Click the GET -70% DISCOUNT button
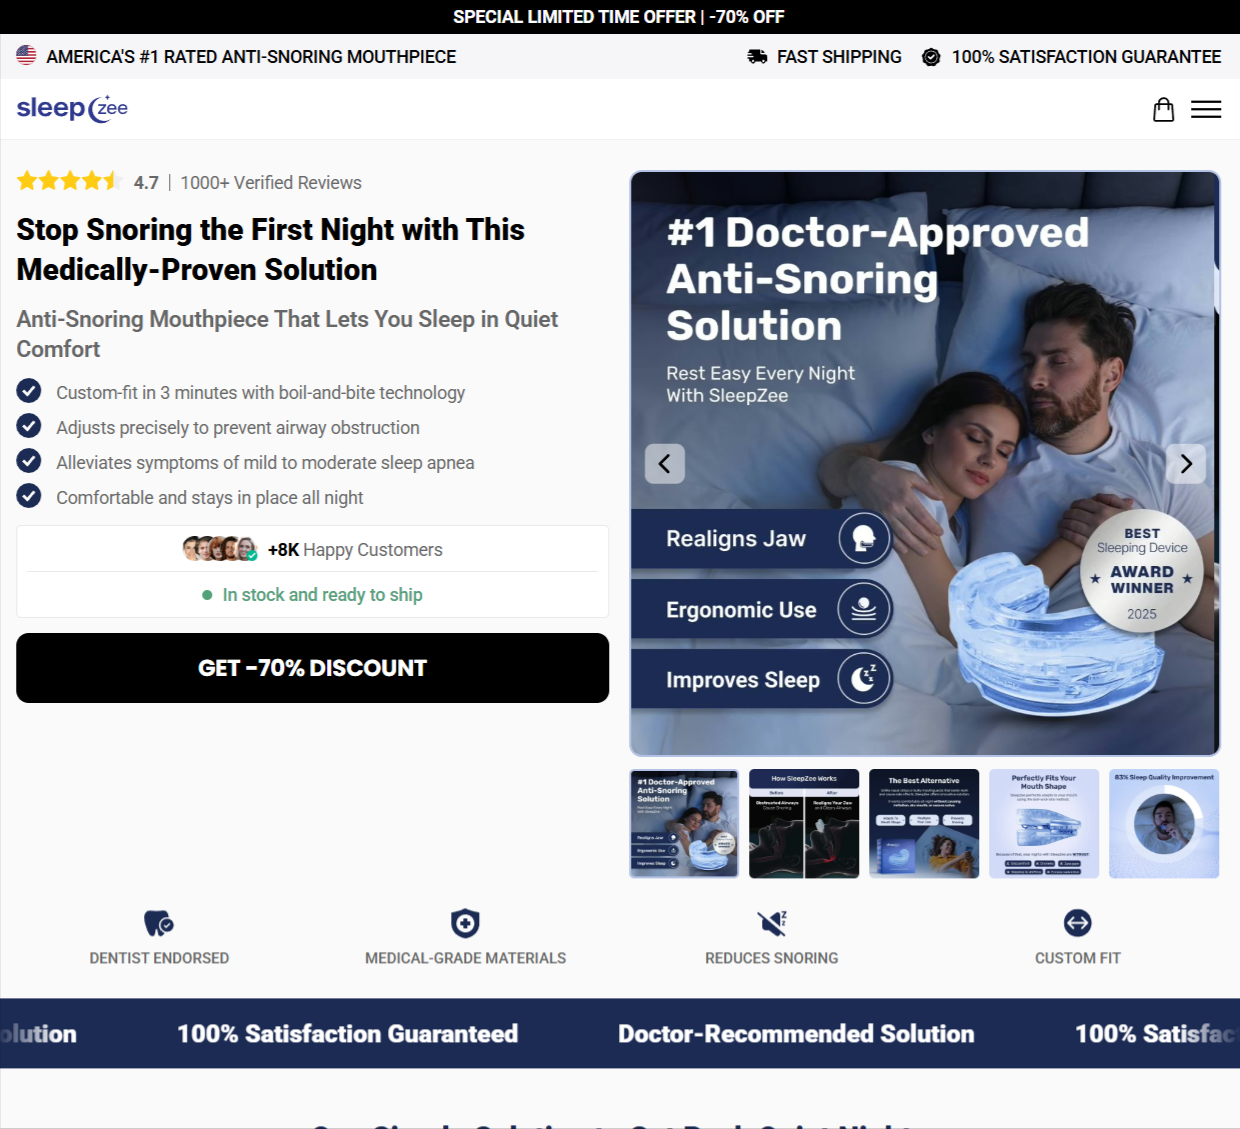Screen dimensions: 1240x1129 pyautogui.click(x=312, y=668)
